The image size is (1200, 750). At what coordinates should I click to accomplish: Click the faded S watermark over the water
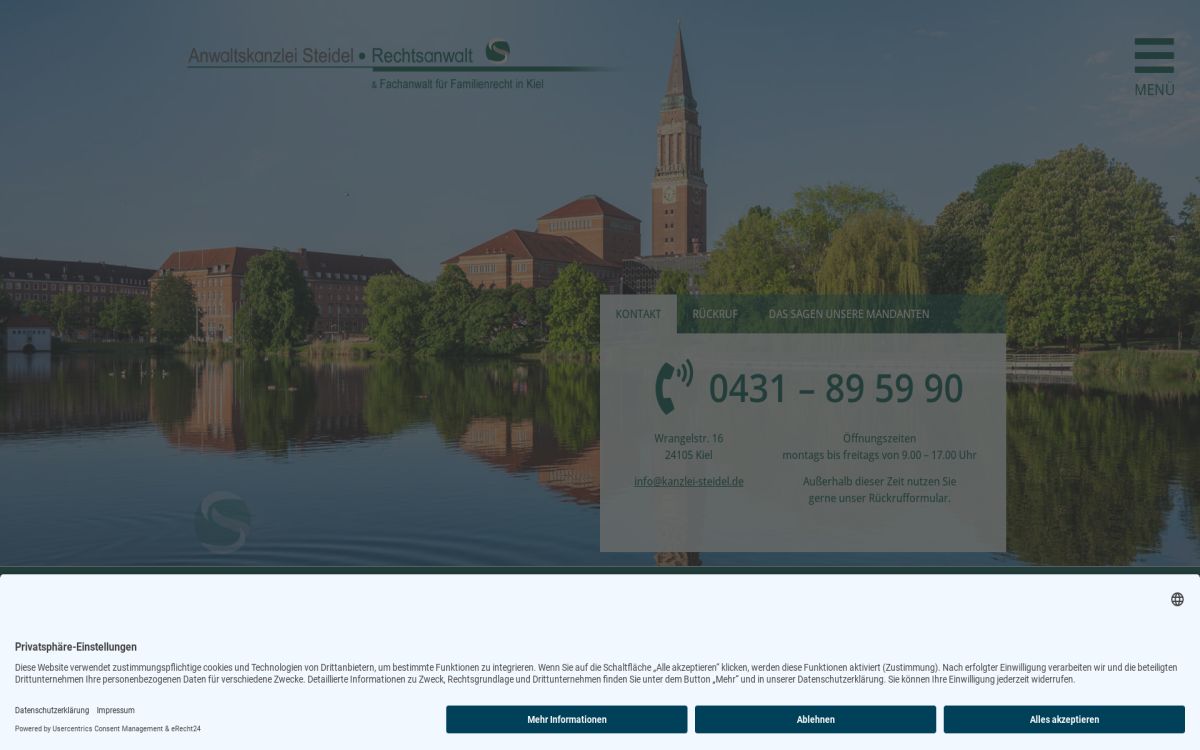222,521
